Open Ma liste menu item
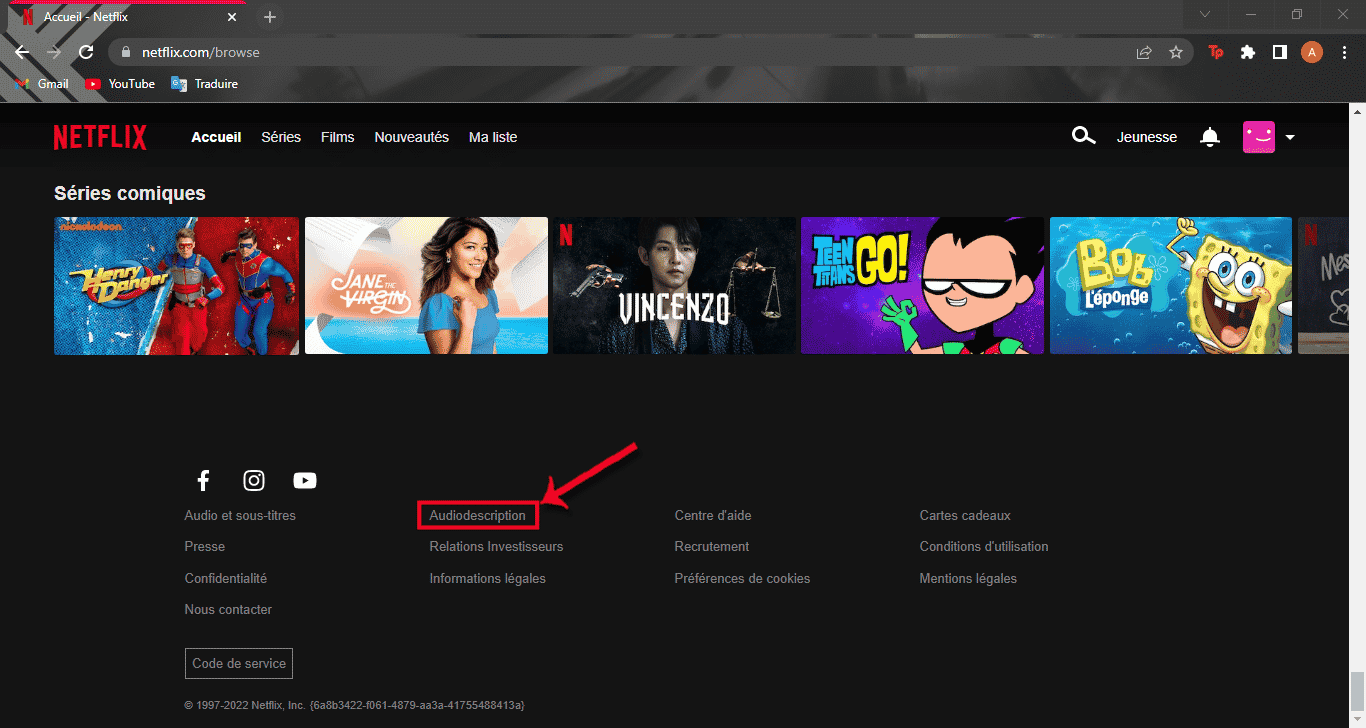This screenshot has width=1366, height=728. tap(493, 137)
